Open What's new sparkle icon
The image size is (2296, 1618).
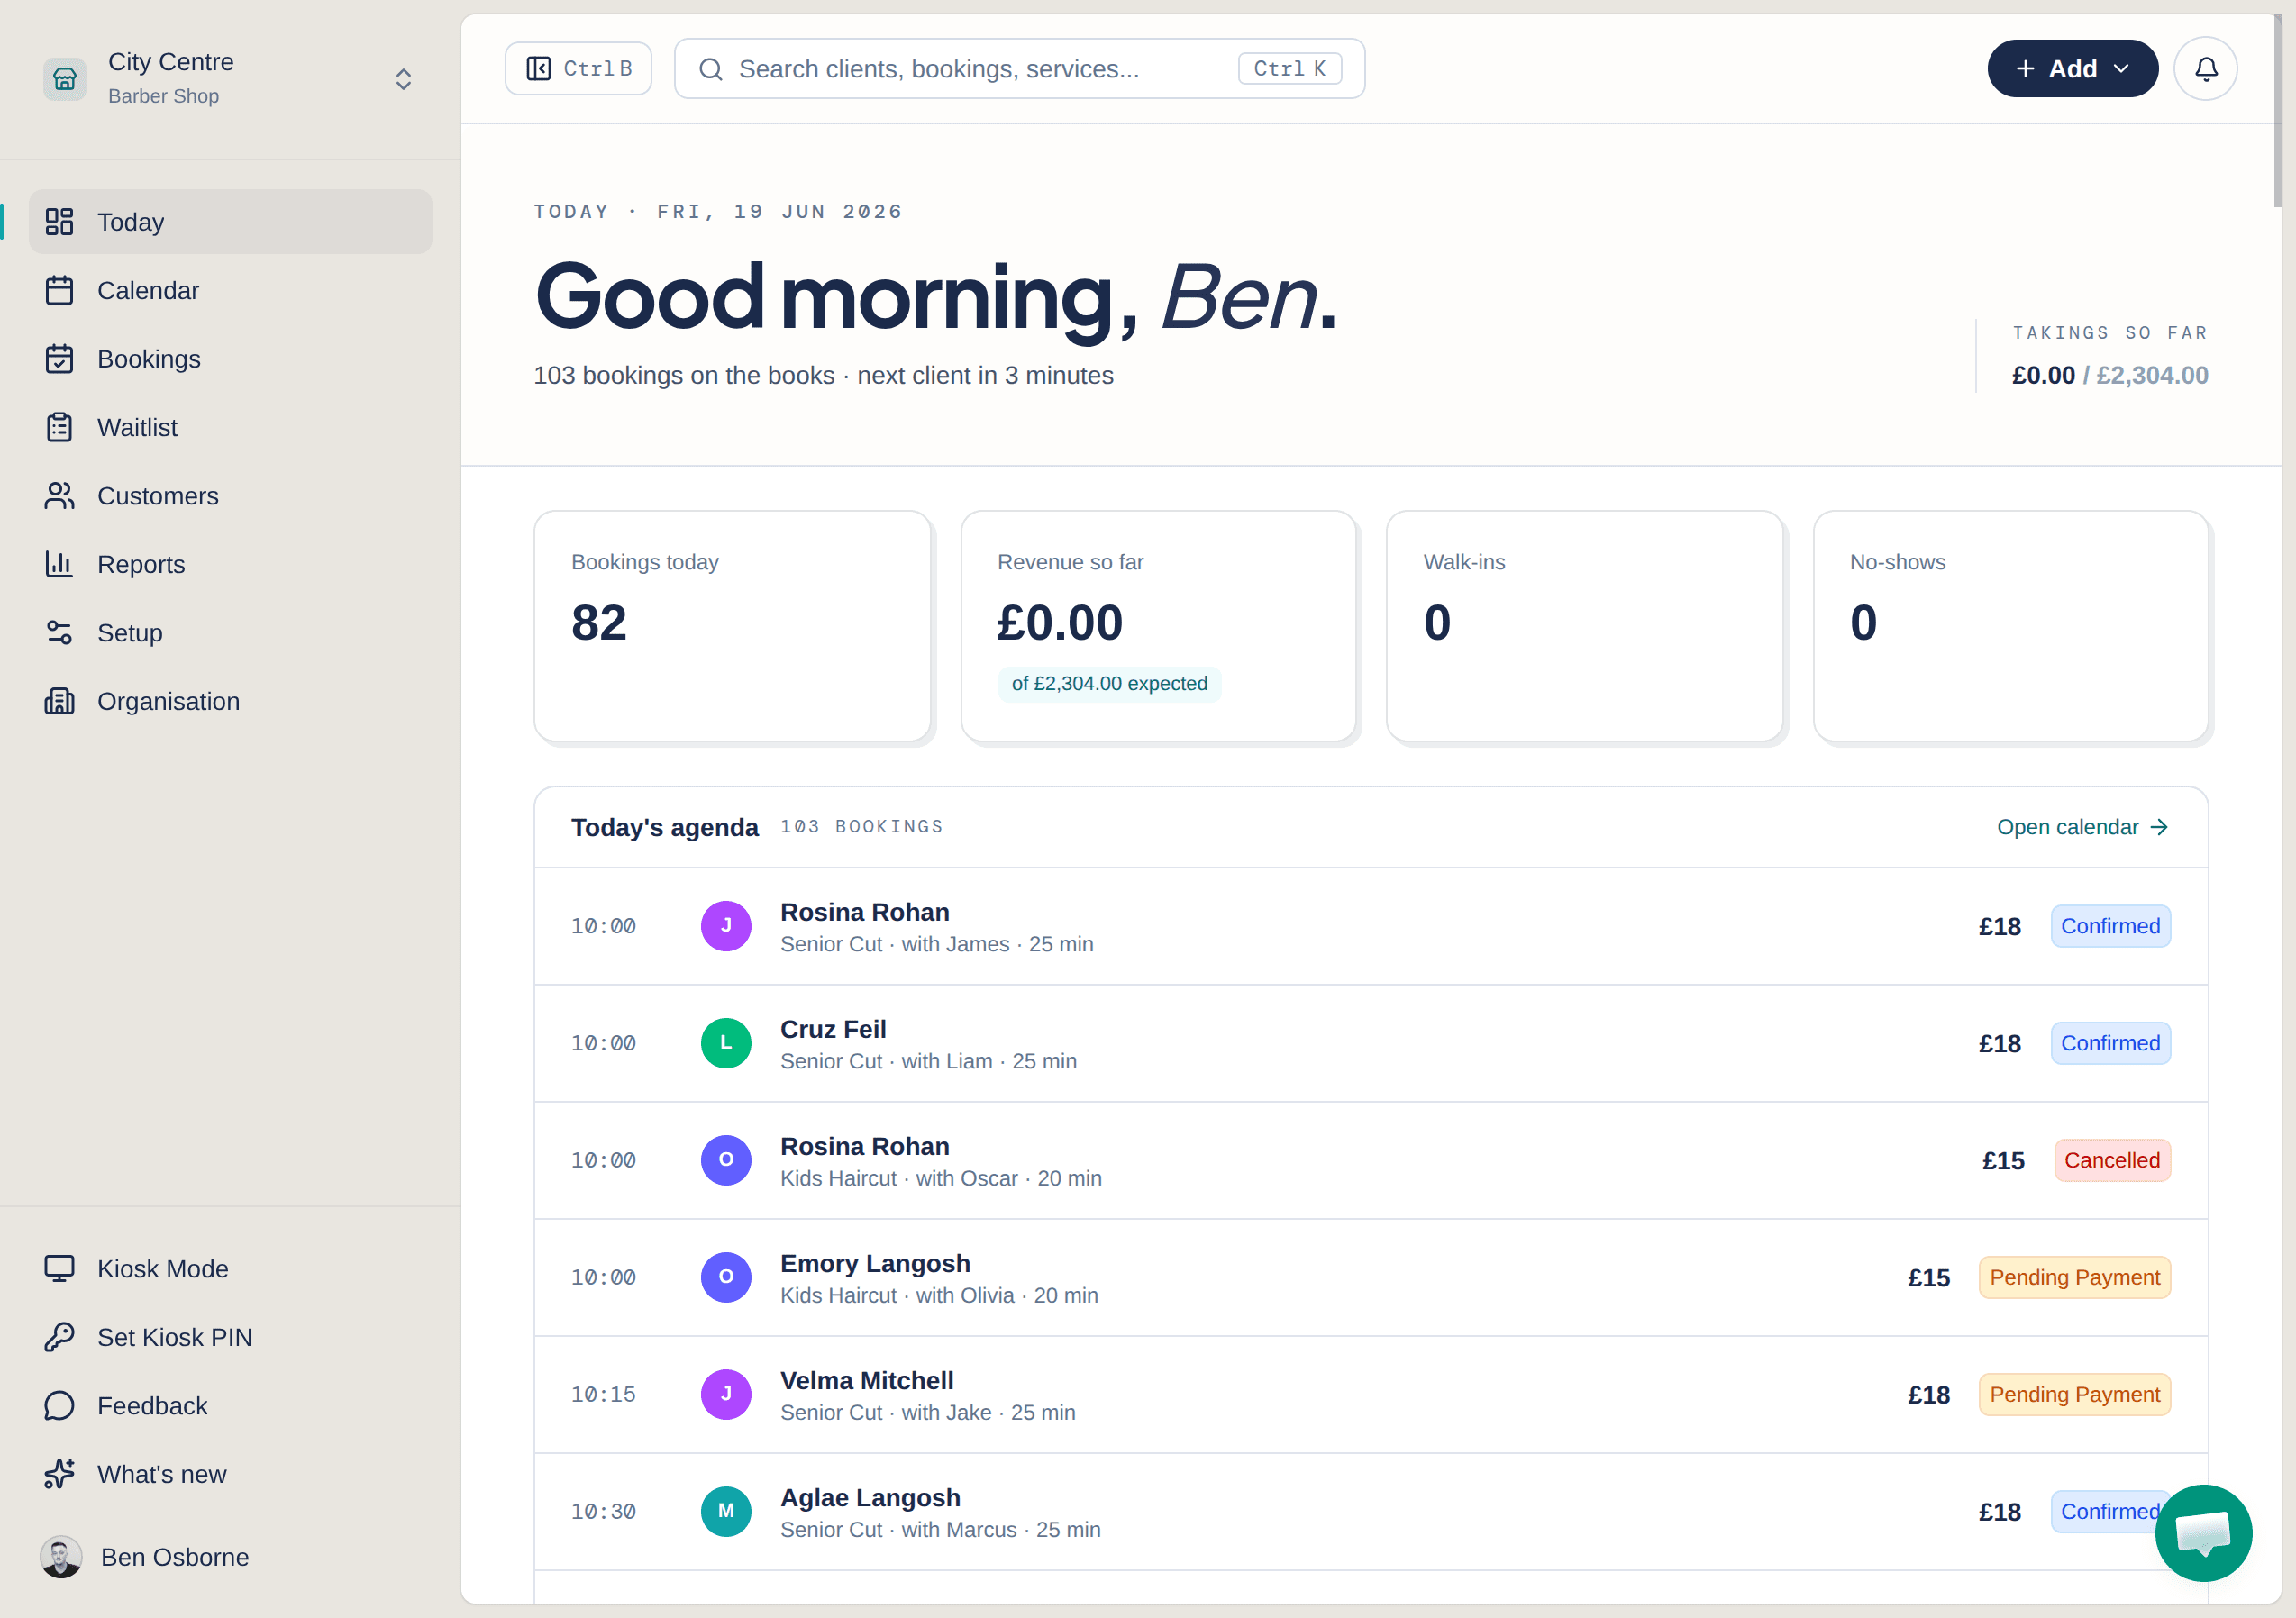[x=59, y=1474]
